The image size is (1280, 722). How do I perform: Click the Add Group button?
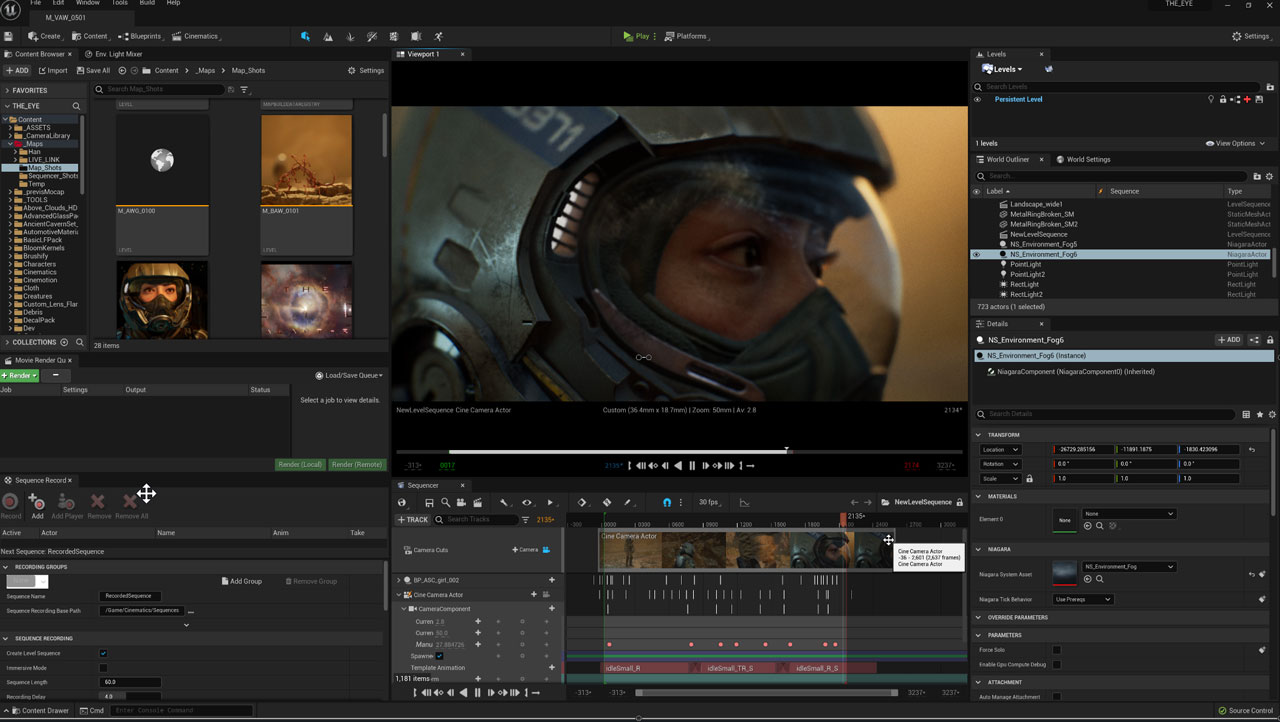[x=241, y=581]
